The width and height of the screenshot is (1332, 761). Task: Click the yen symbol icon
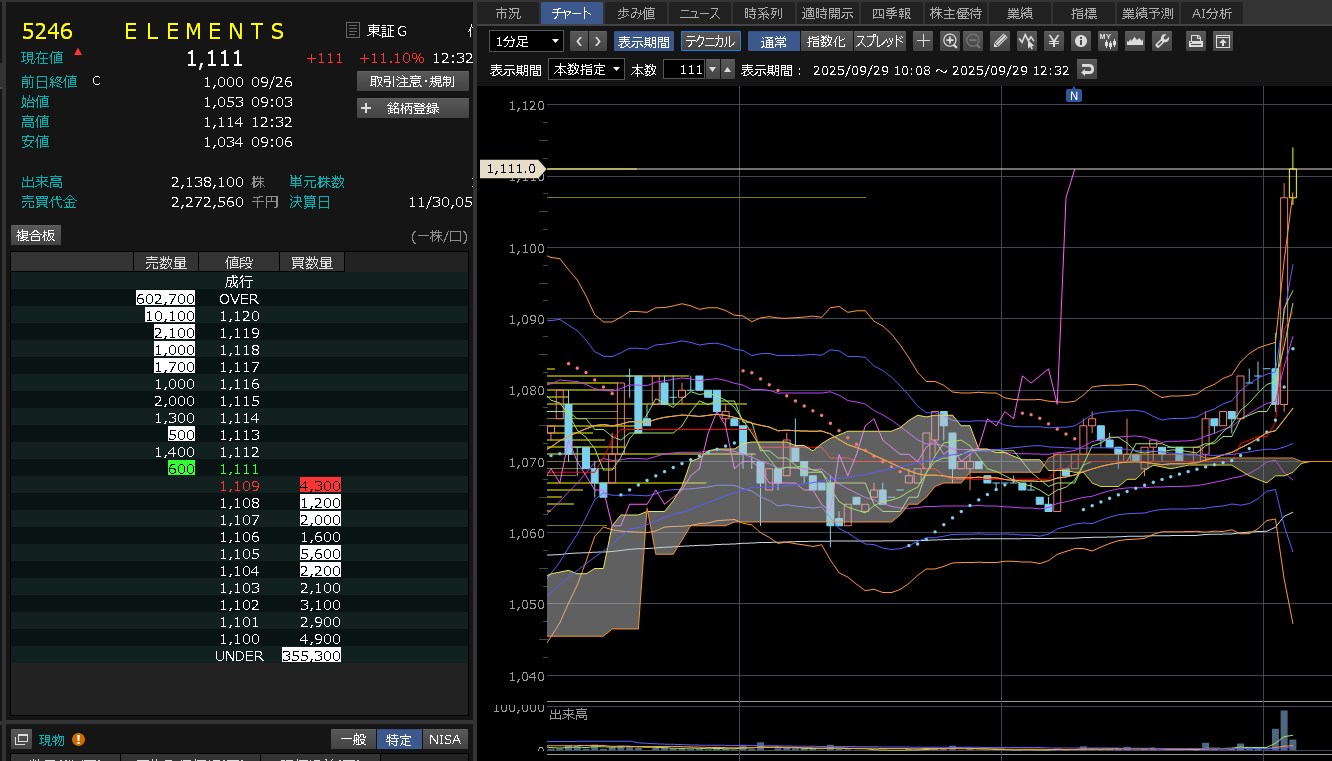tap(1053, 41)
